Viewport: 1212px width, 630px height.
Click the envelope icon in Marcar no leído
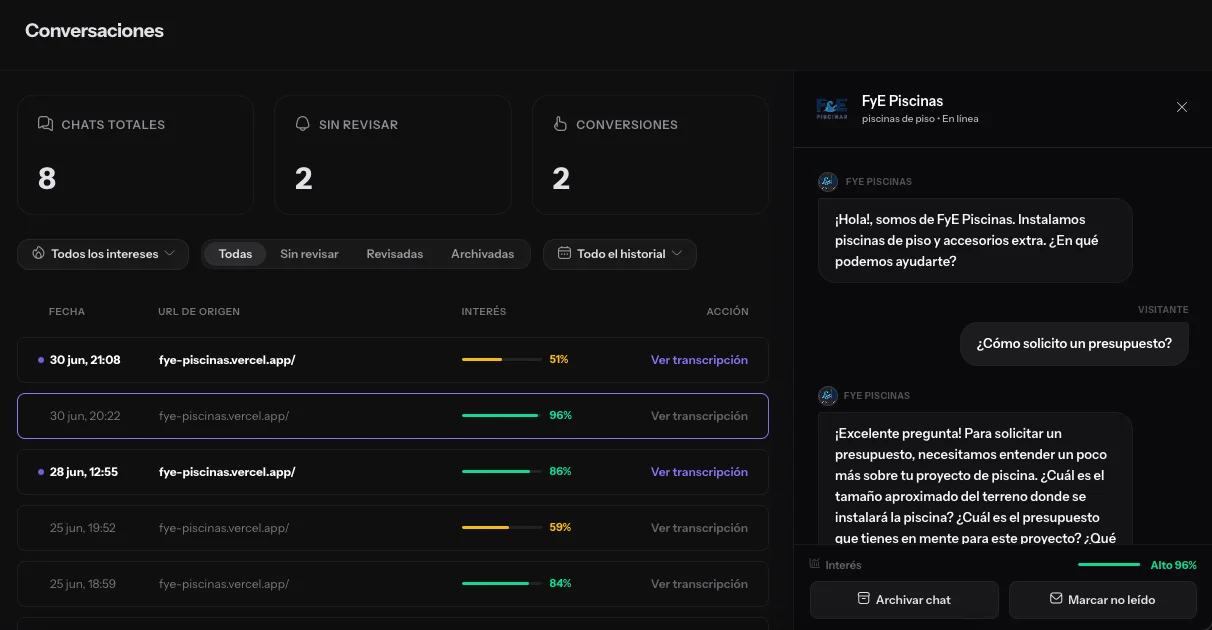[x=1056, y=599]
